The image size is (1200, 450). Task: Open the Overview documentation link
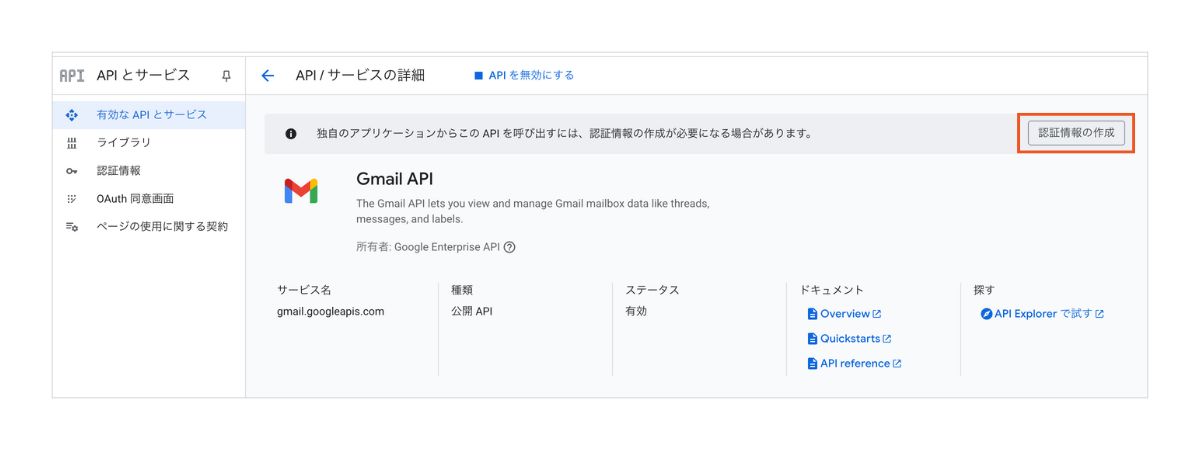845,314
